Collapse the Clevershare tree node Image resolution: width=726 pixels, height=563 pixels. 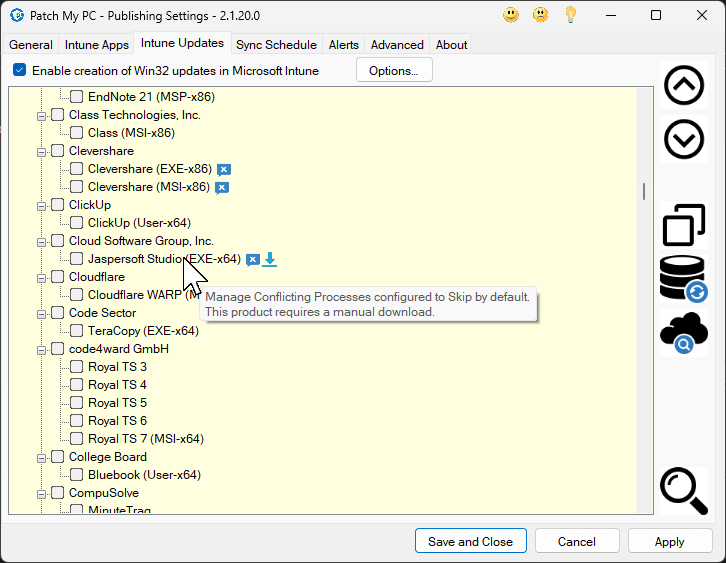coord(41,152)
